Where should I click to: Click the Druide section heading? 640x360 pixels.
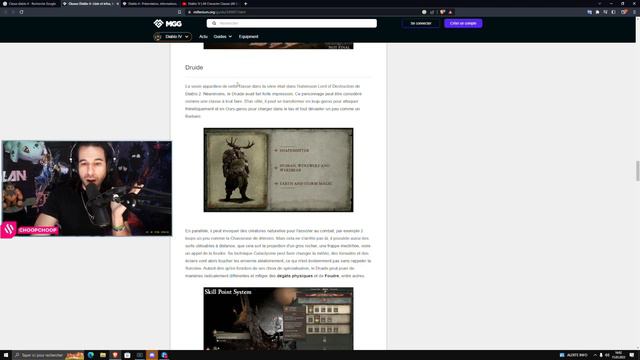point(194,67)
